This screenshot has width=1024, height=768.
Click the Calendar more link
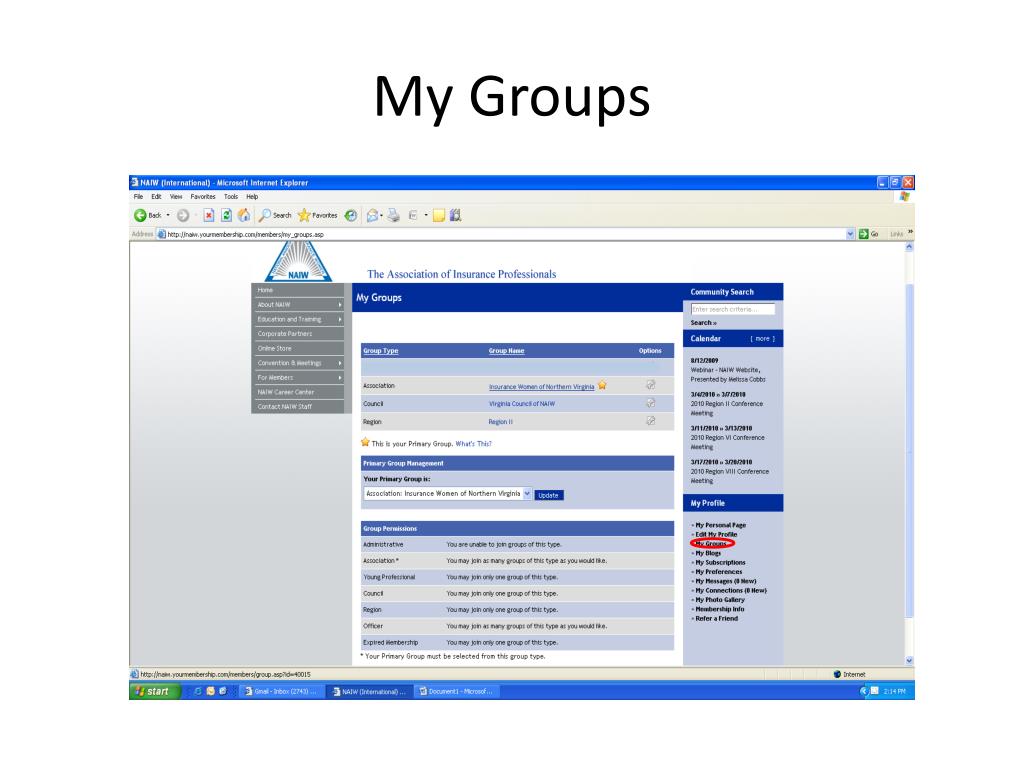click(762, 339)
